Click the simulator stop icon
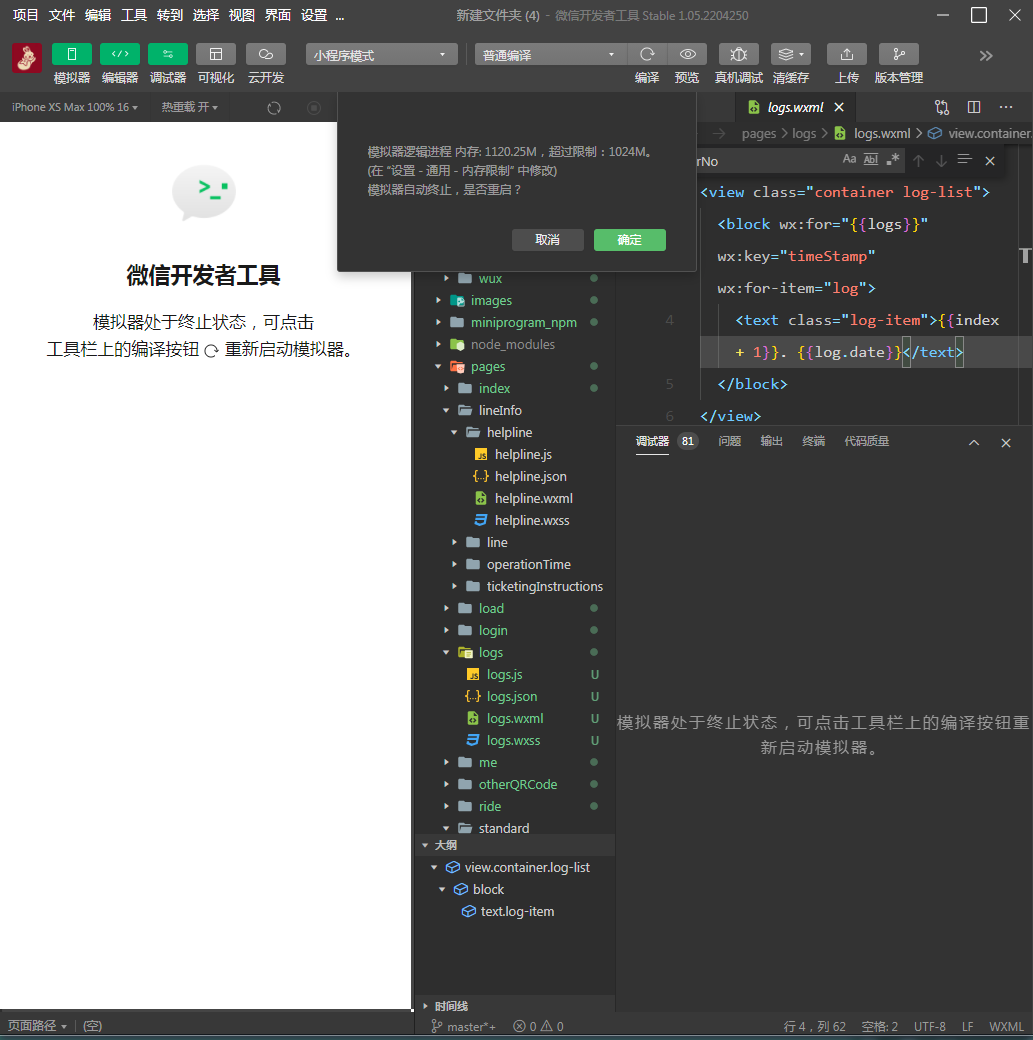The image size is (1033, 1040). pyautogui.click(x=314, y=108)
